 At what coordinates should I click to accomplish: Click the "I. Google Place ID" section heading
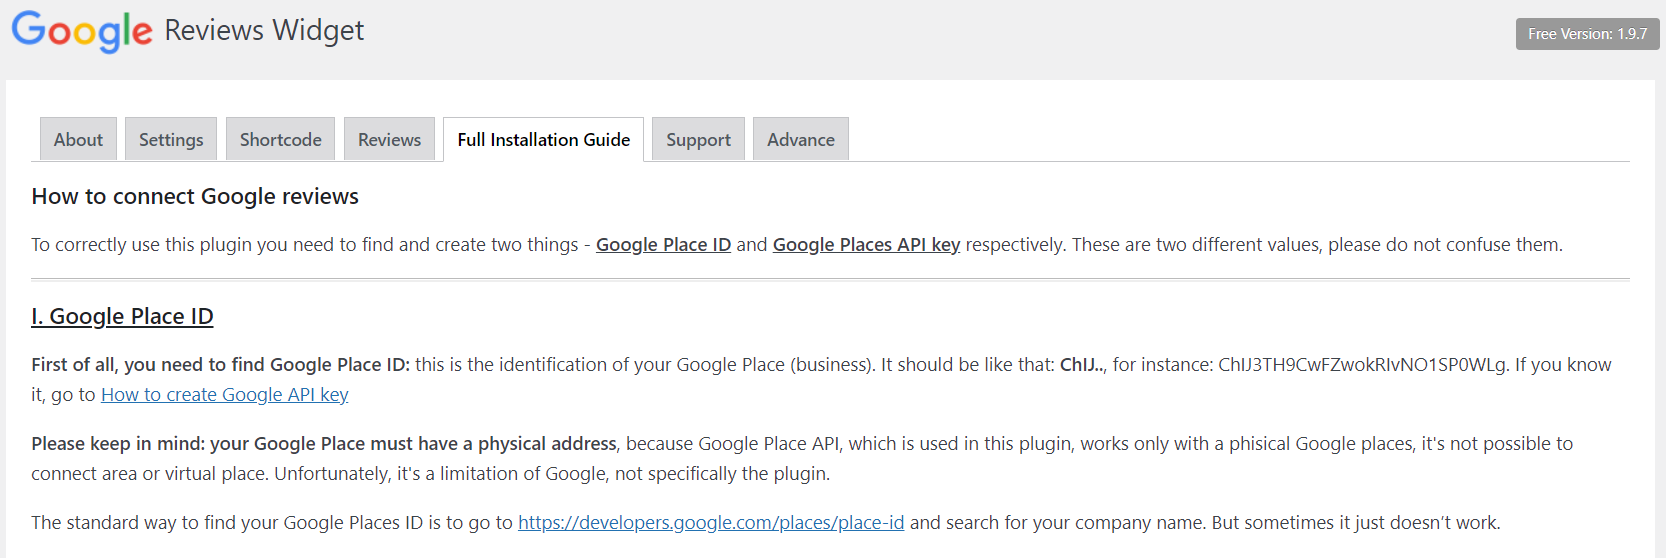(122, 317)
